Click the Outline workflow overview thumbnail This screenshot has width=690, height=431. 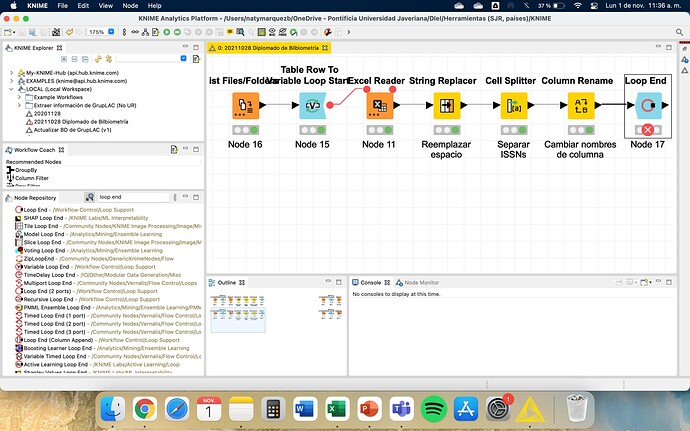pos(238,320)
